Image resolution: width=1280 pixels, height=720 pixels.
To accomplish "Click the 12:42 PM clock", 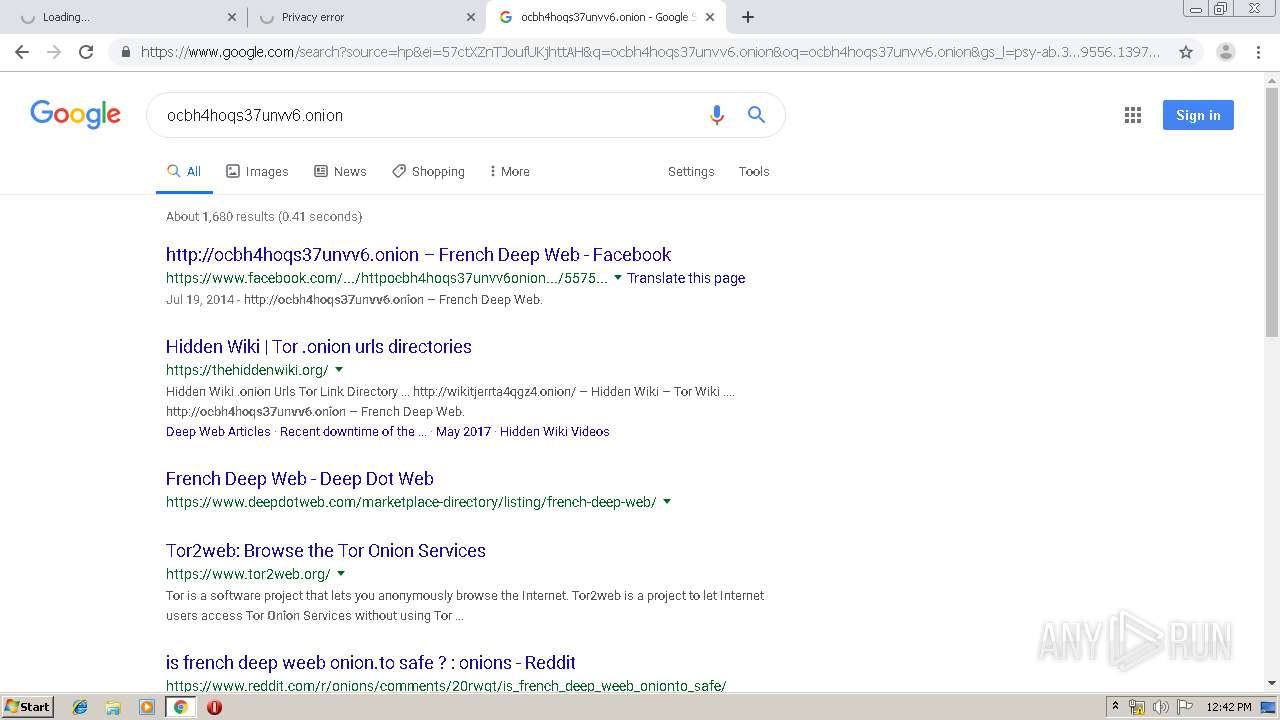I will coord(1229,707).
